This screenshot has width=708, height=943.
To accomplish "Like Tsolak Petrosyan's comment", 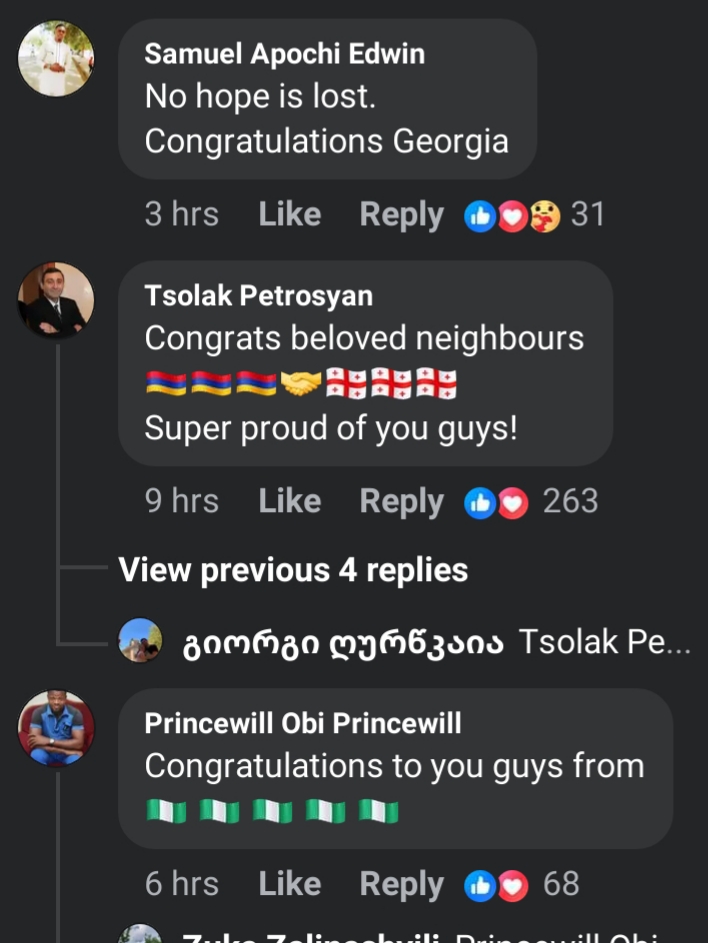I will click(x=289, y=502).
